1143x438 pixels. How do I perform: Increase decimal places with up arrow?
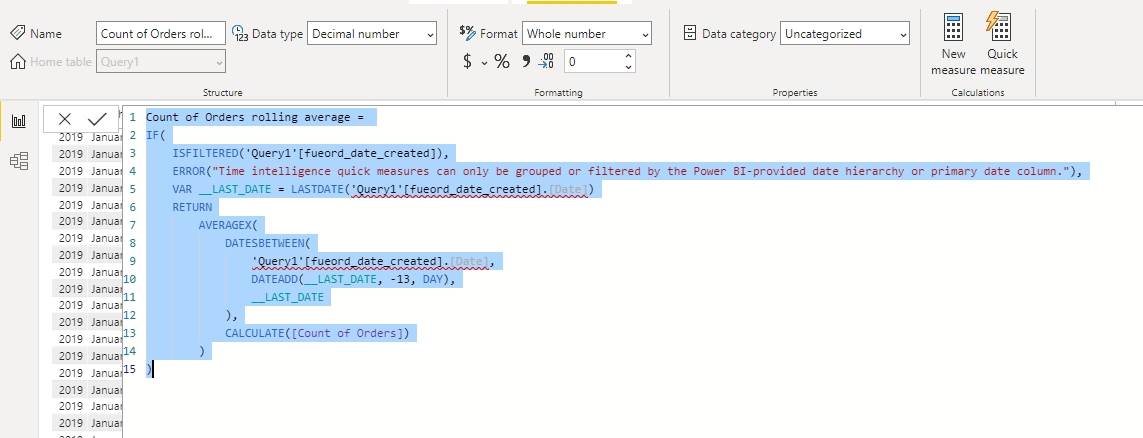[629, 55]
